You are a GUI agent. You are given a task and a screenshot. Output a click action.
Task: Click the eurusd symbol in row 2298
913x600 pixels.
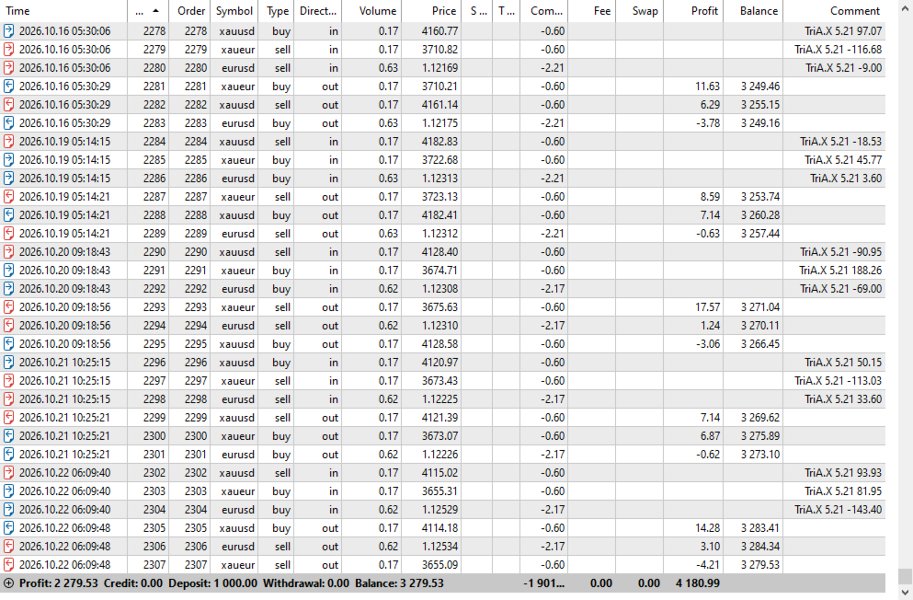pyautogui.click(x=238, y=399)
